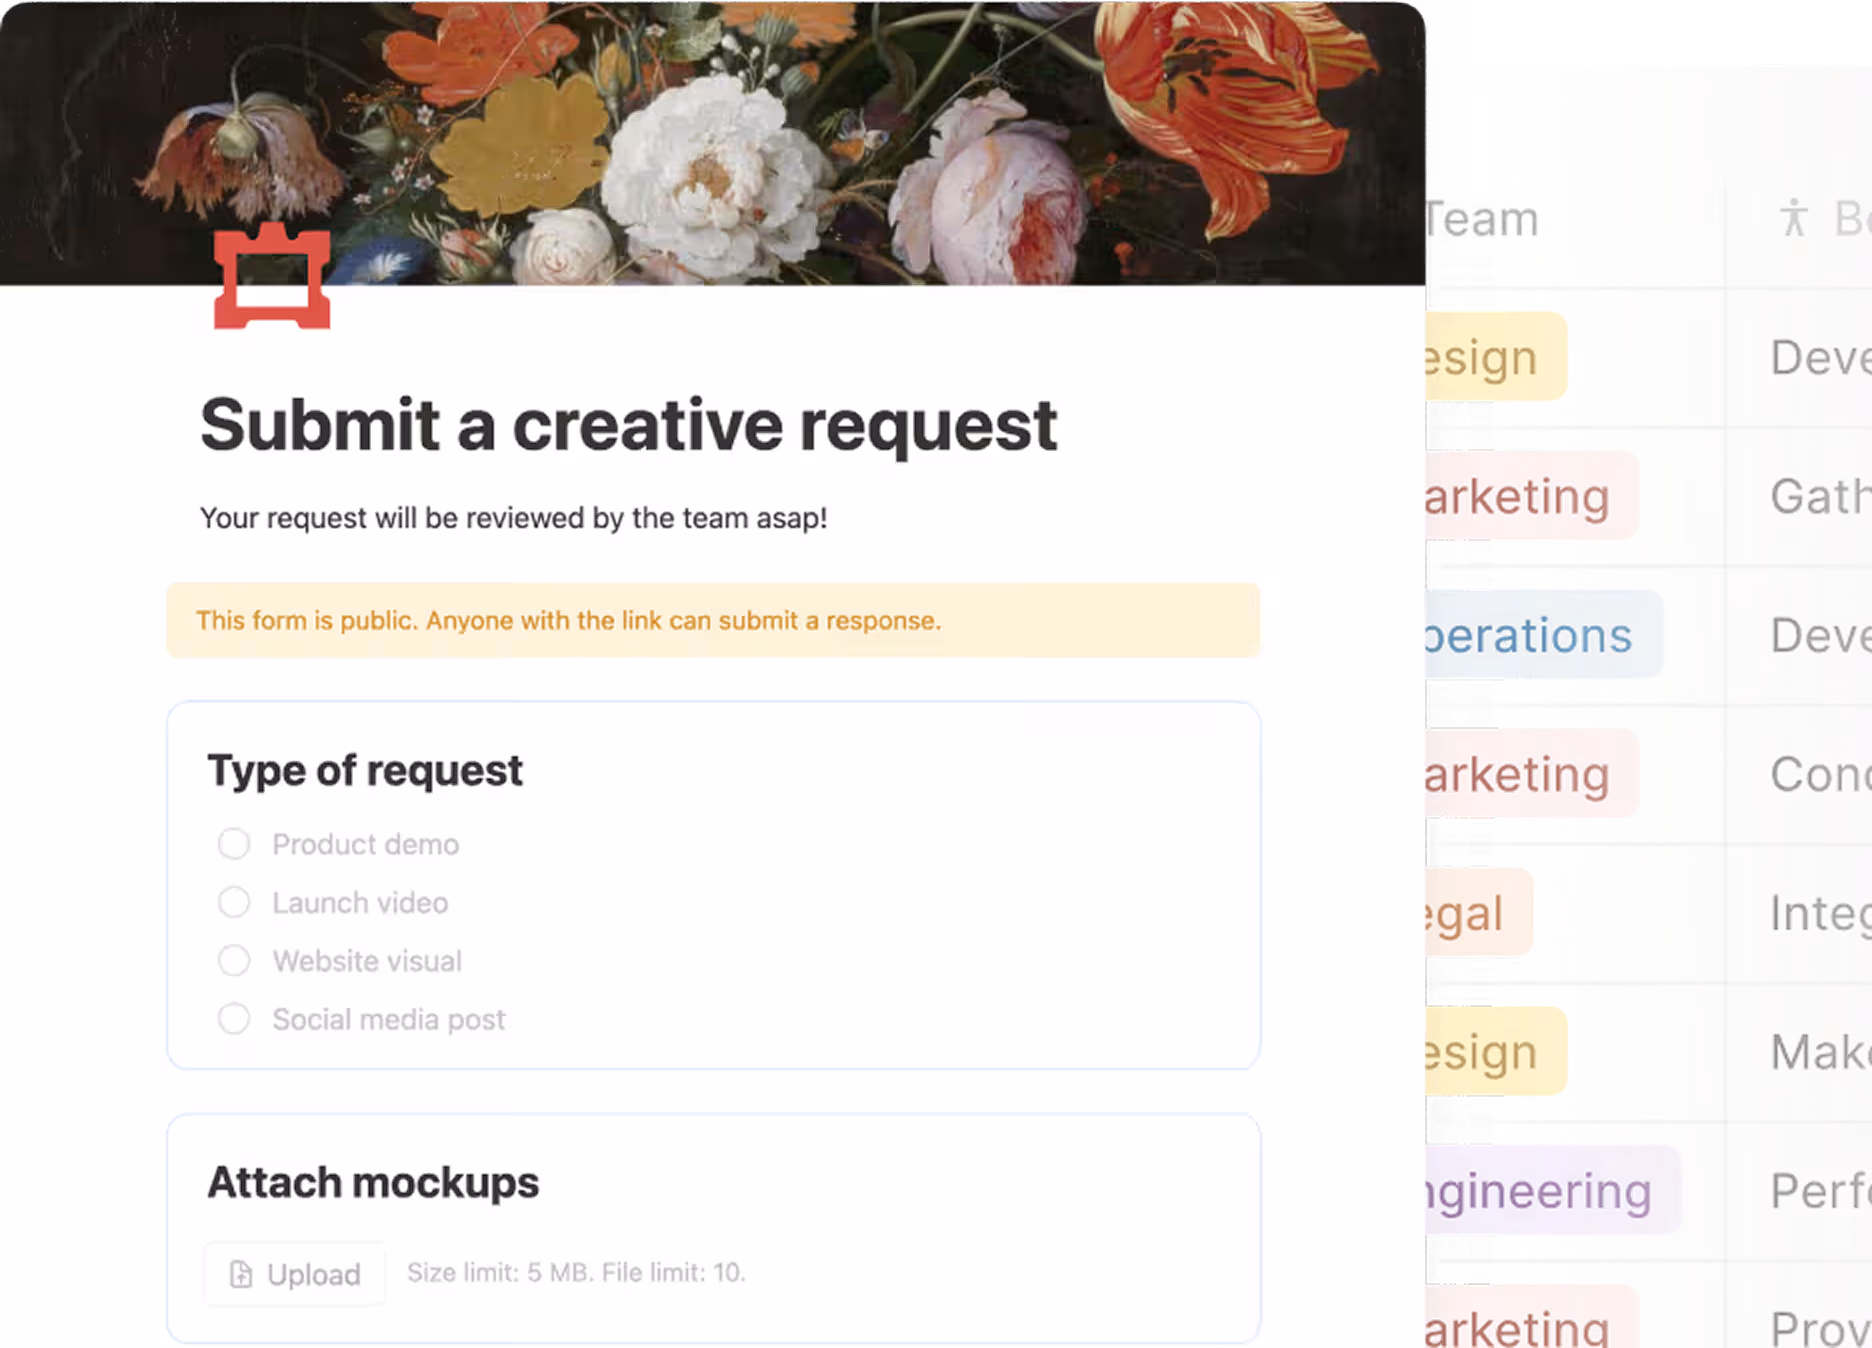The width and height of the screenshot is (1872, 1348).
Task: Choose the Website visual radio option
Action: click(234, 961)
